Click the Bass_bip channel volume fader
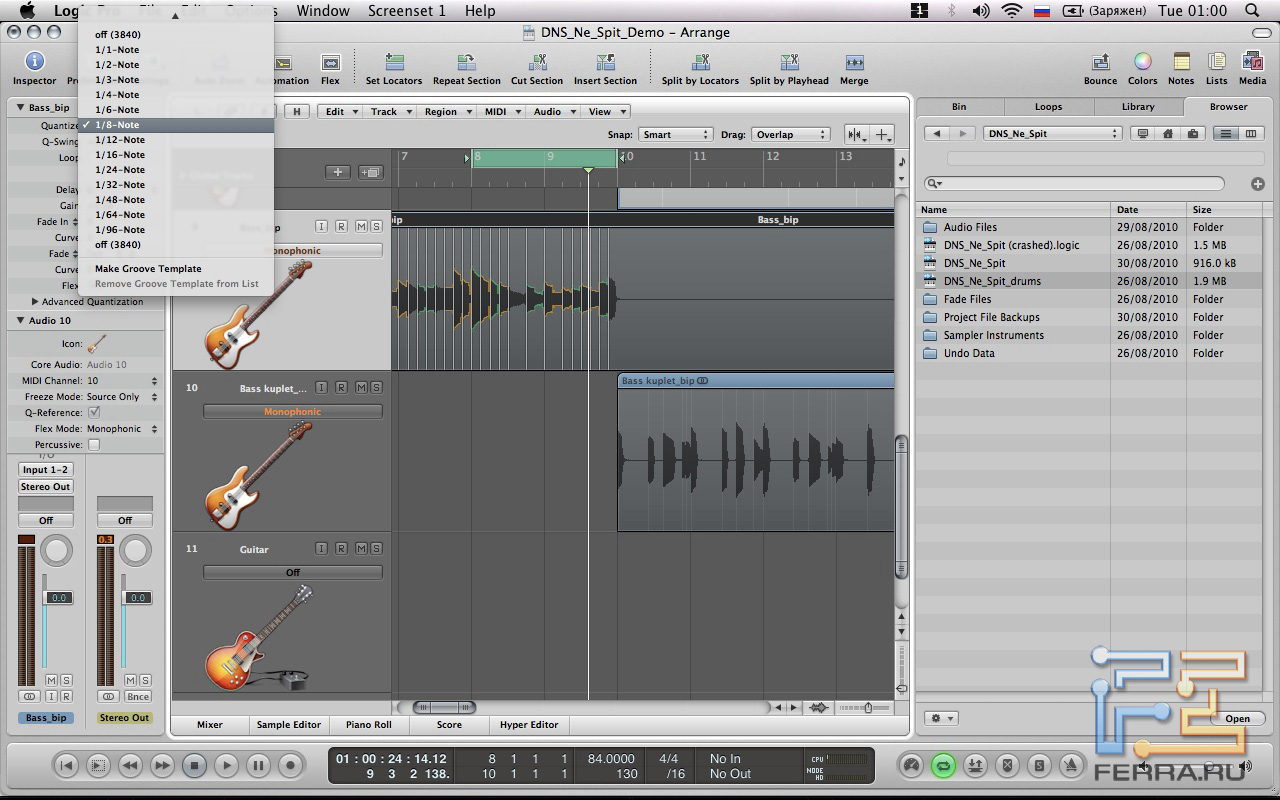The width and height of the screenshot is (1280, 800). 58,598
